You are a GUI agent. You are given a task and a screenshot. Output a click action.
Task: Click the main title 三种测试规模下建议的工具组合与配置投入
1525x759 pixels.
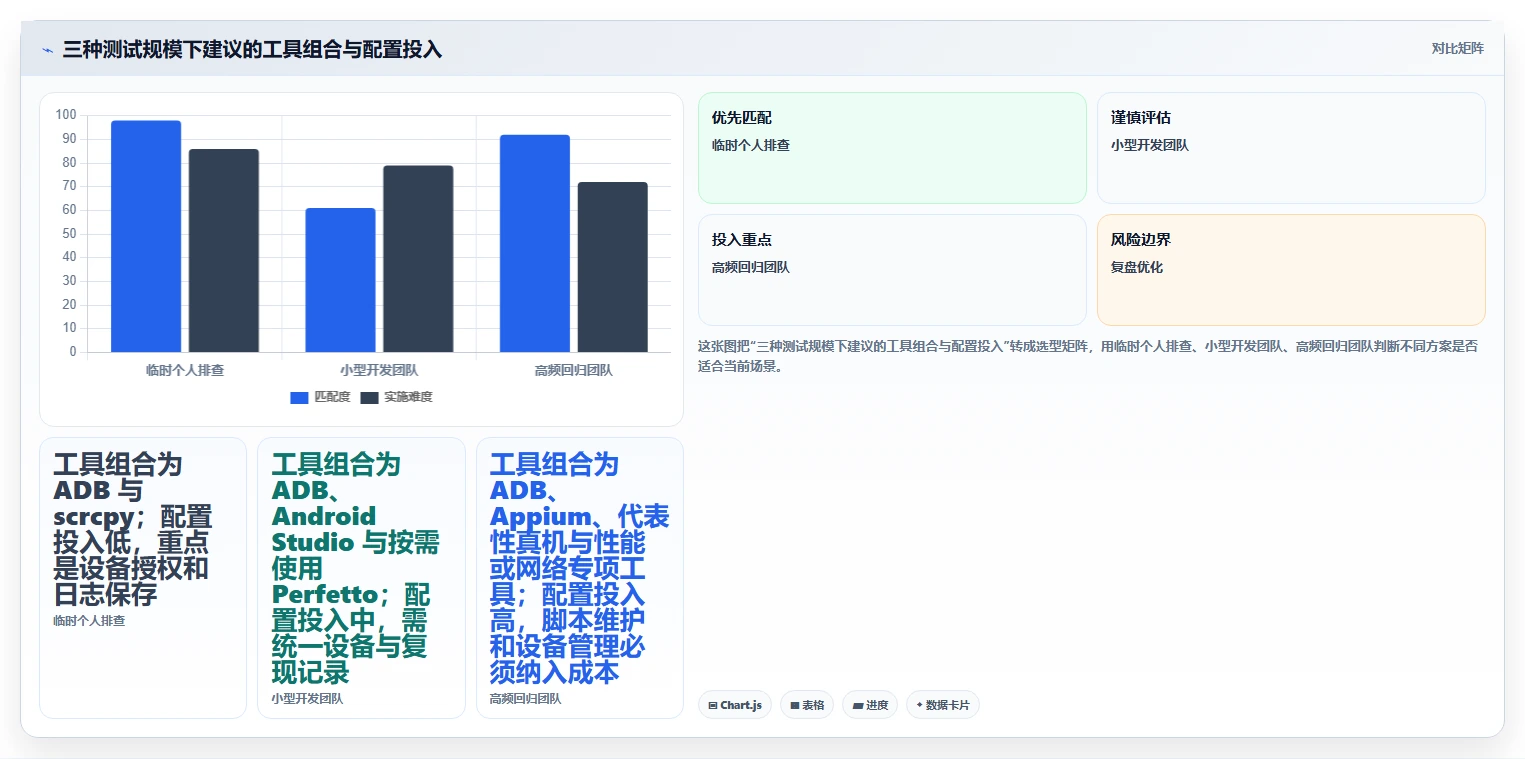[x=252, y=50]
